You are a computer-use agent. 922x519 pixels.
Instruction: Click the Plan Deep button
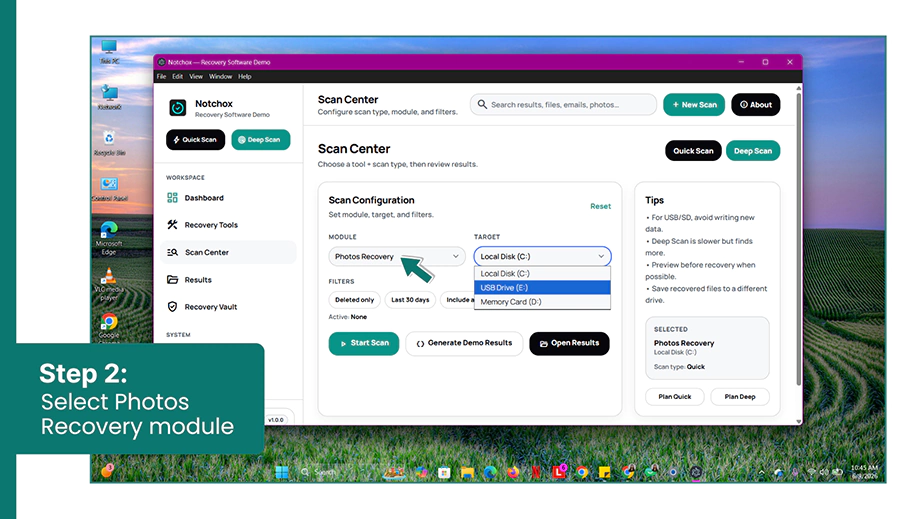click(x=740, y=397)
